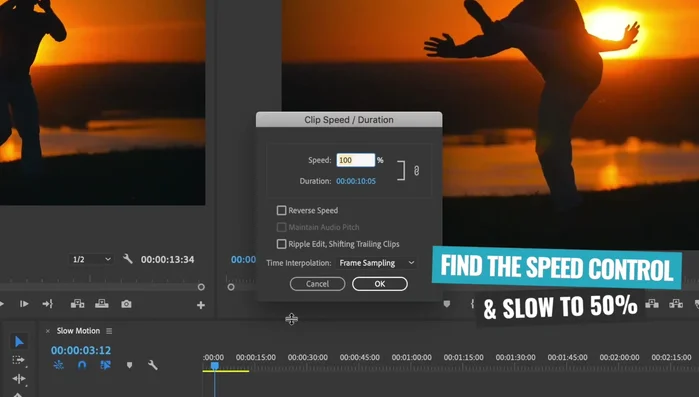Click the timeline playhead timecode 00:00:03:12

[x=81, y=350]
